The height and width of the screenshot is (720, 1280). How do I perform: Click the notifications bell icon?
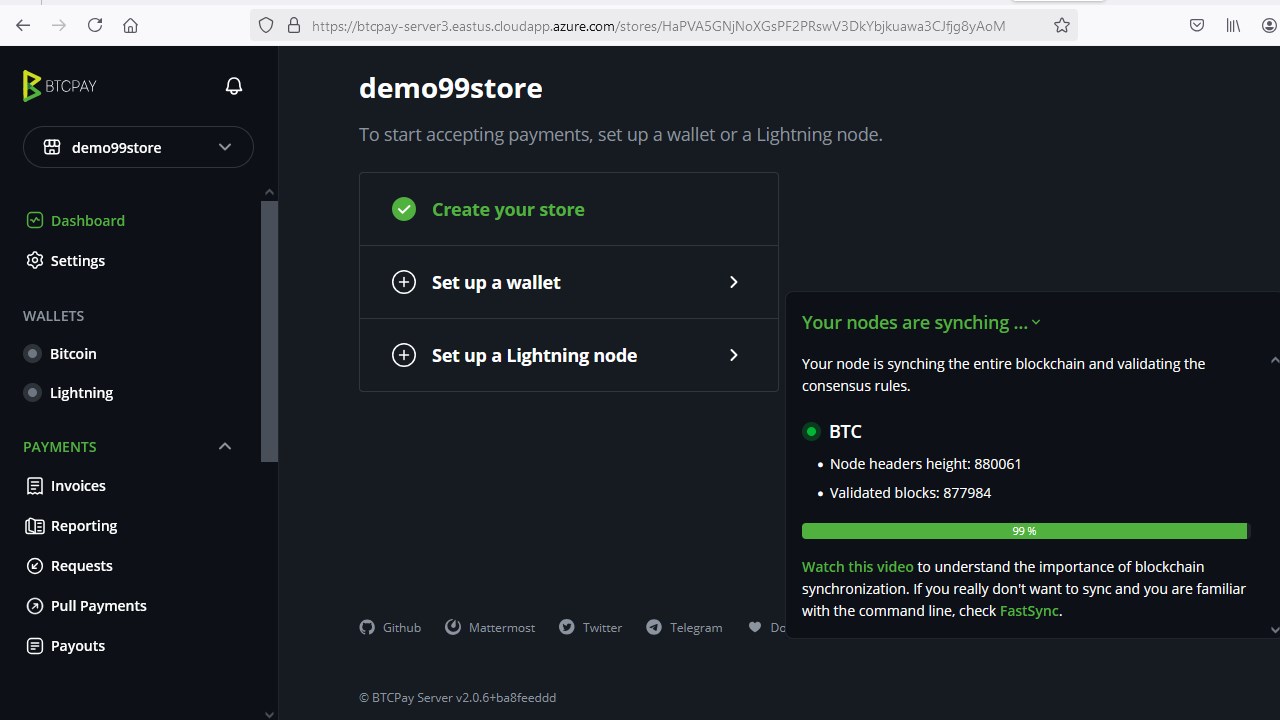(234, 86)
